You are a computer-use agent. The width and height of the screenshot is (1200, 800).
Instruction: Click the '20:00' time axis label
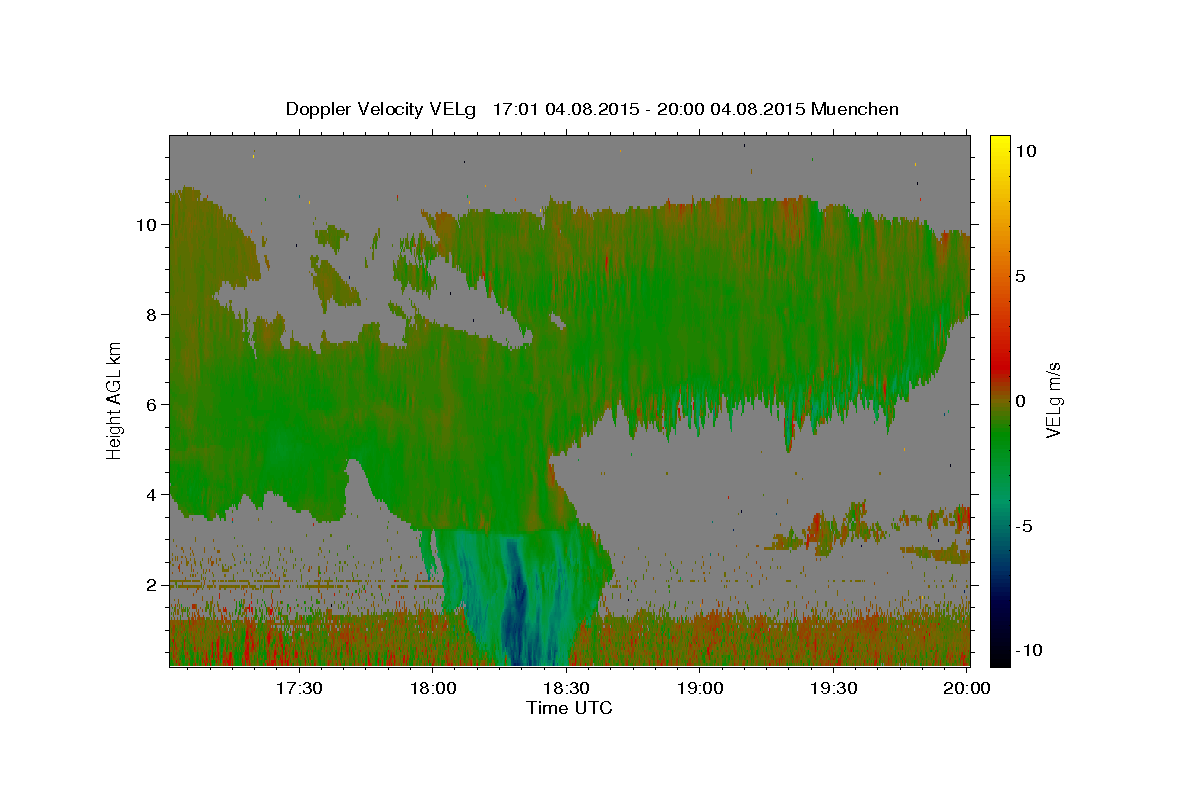pyautogui.click(x=967, y=688)
